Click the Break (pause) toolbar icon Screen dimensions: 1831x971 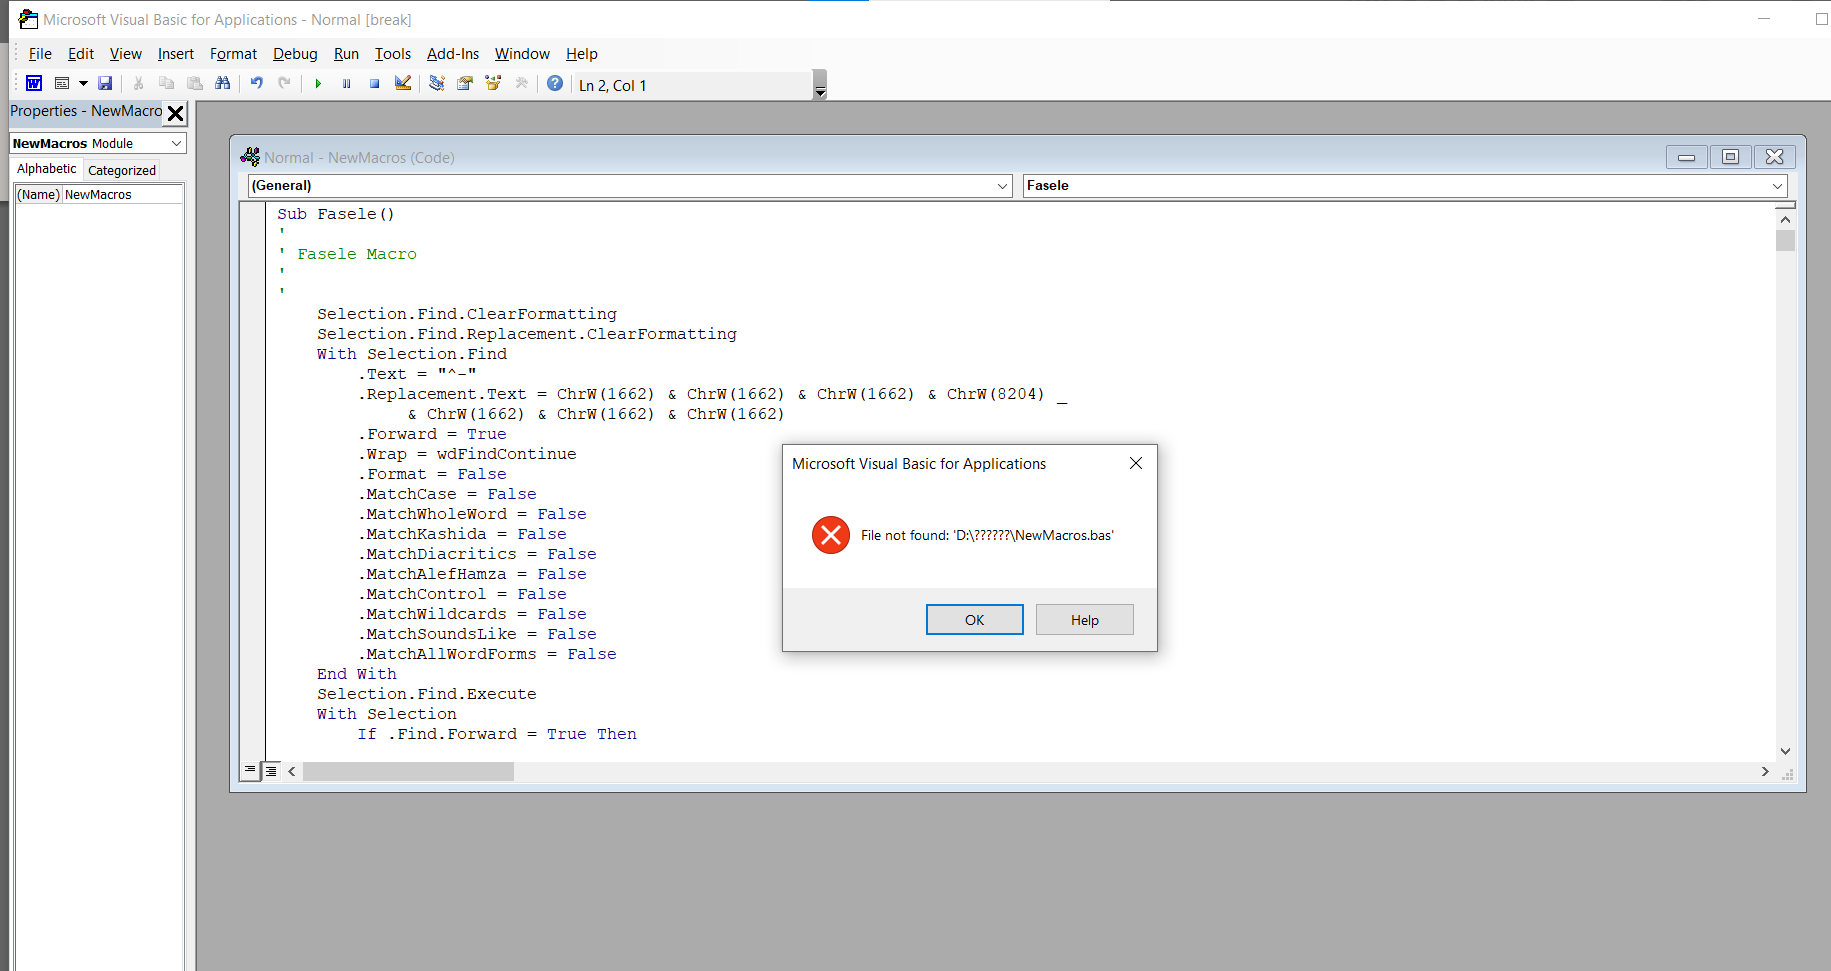346,84
